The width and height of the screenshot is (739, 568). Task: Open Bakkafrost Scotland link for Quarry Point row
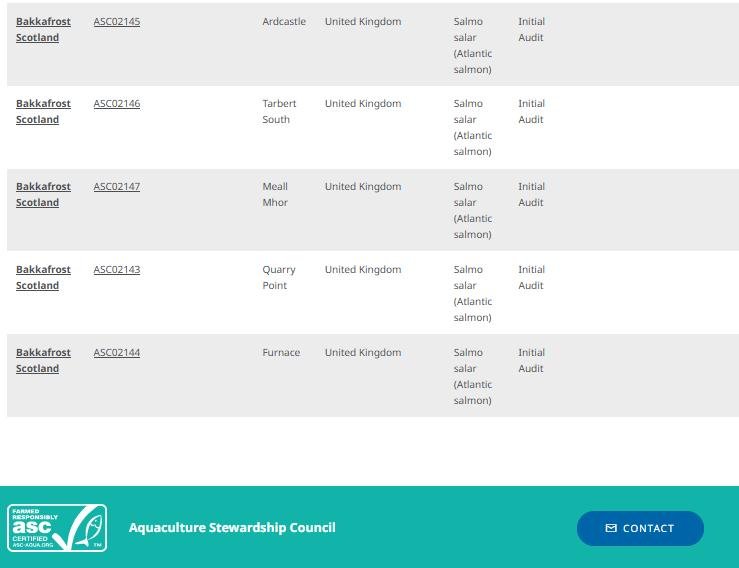43,277
